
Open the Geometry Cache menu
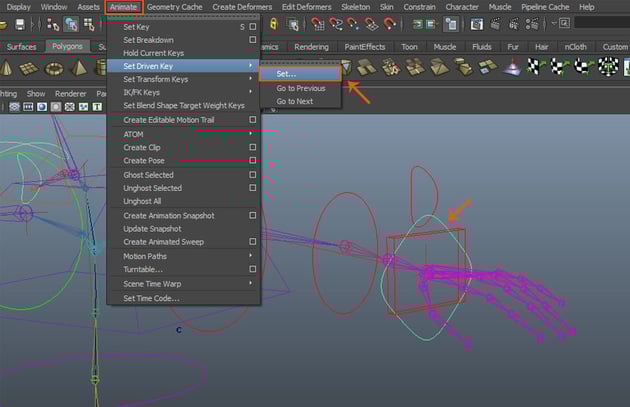[174, 7]
